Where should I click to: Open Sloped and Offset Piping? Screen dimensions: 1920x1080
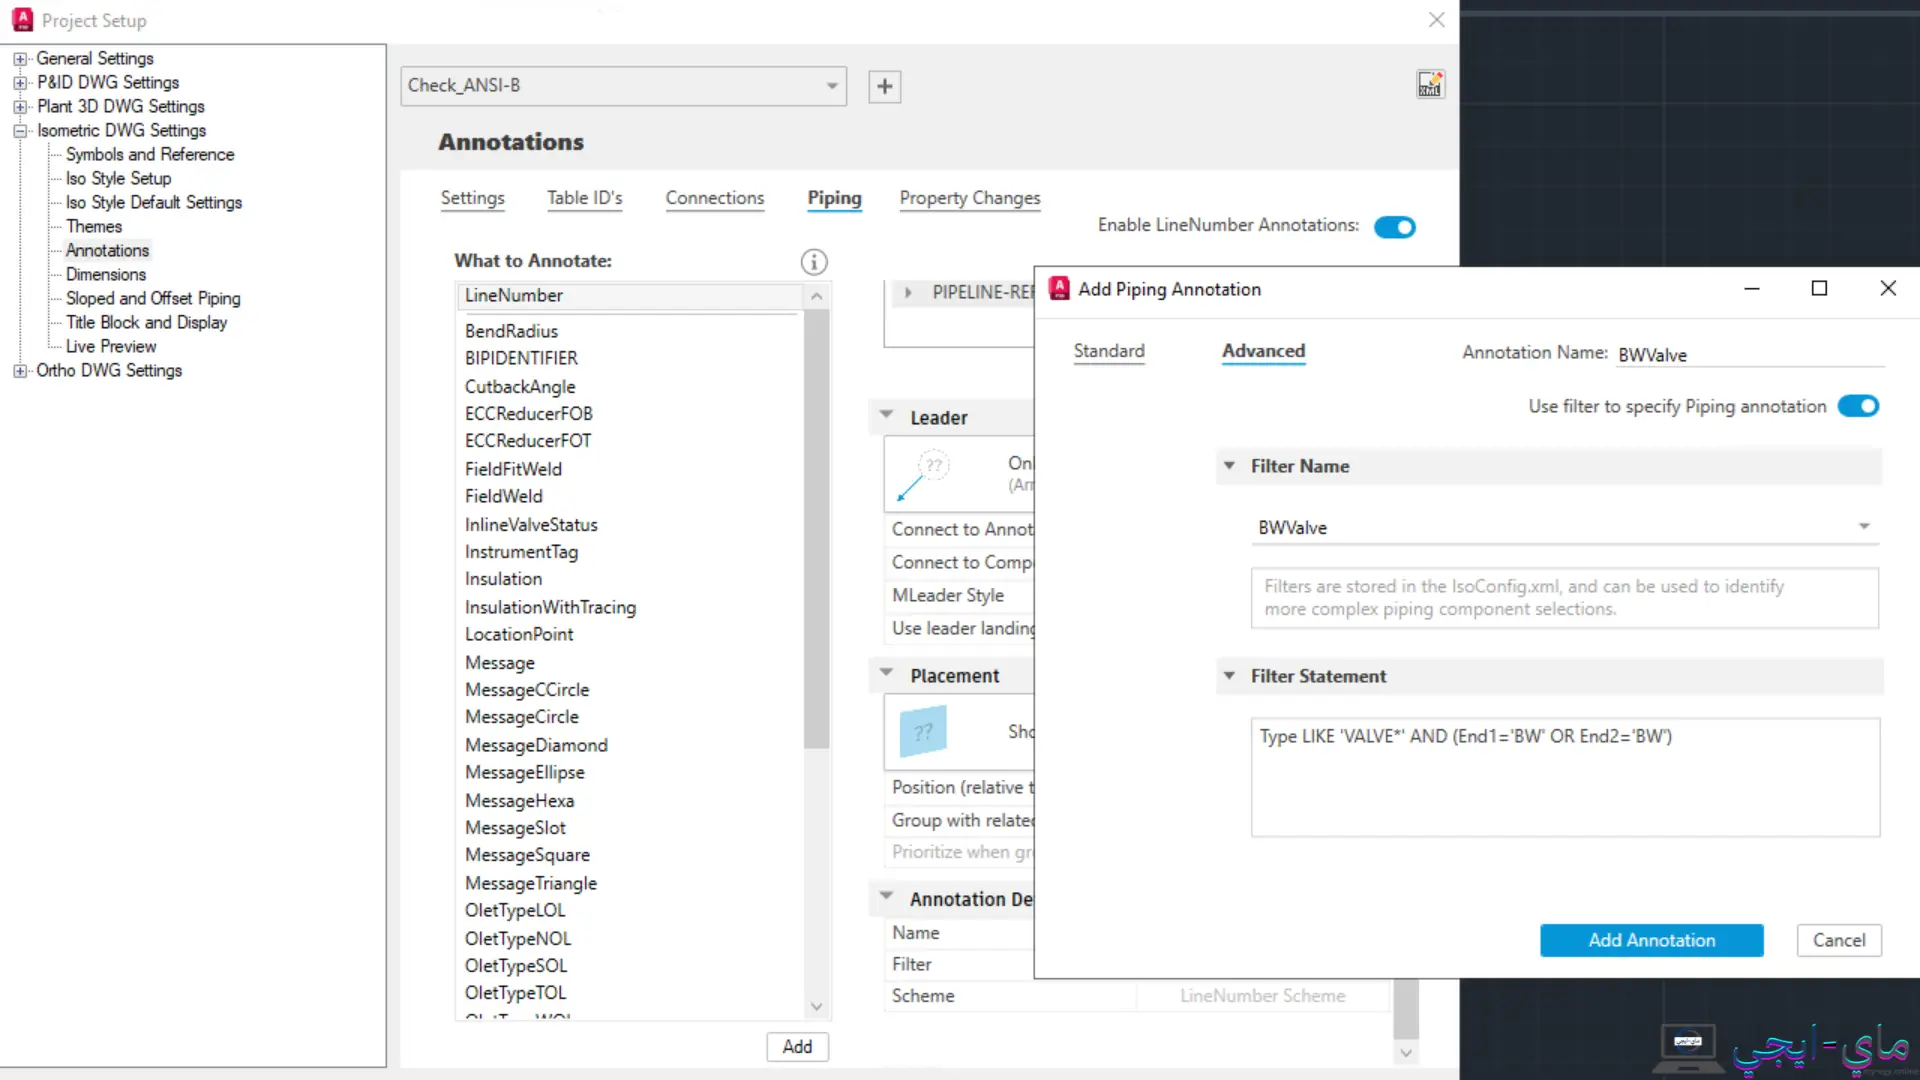tap(153, 299)
